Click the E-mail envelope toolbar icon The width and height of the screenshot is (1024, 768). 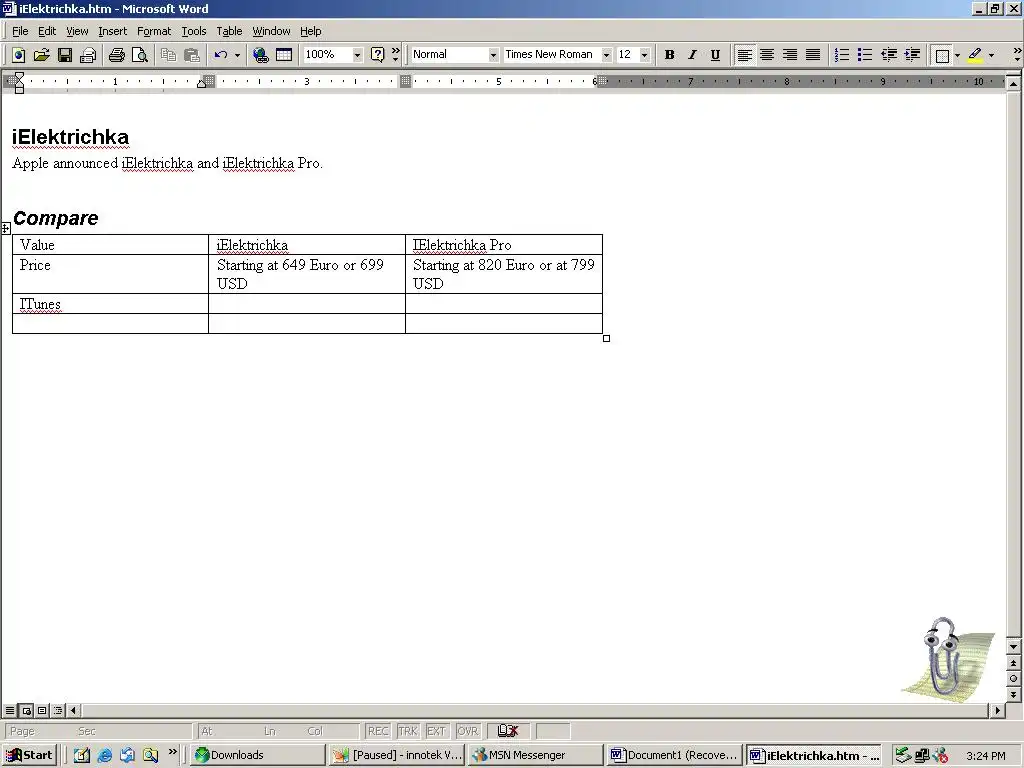point(88,55)
